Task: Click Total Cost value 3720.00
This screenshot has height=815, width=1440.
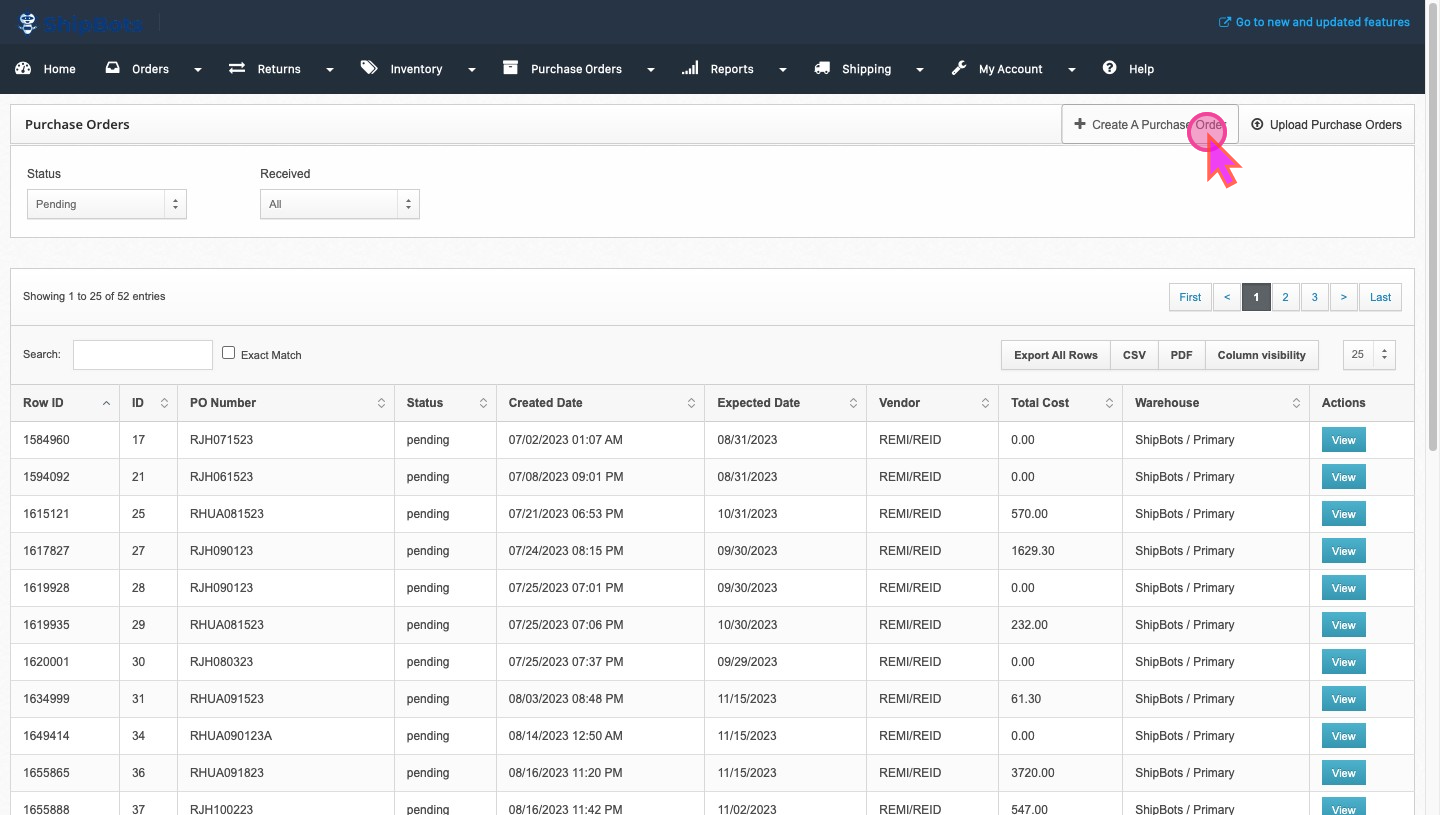Action: point(1032,773)
